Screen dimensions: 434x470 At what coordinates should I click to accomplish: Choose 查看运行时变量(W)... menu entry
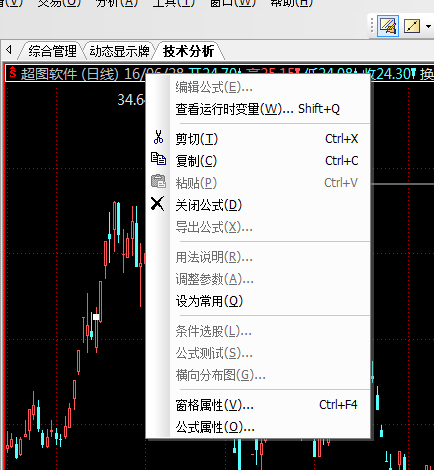point(258,109)
